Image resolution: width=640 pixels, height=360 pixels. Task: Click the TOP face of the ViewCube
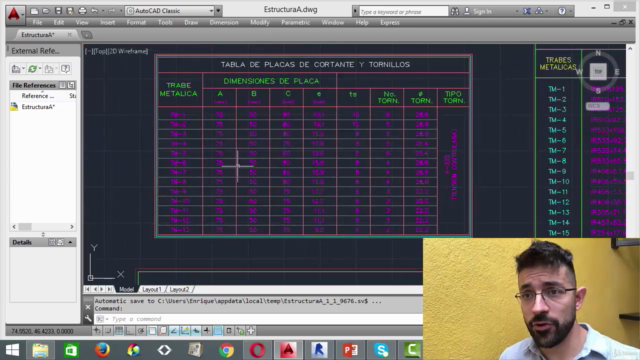pos(598,72)
